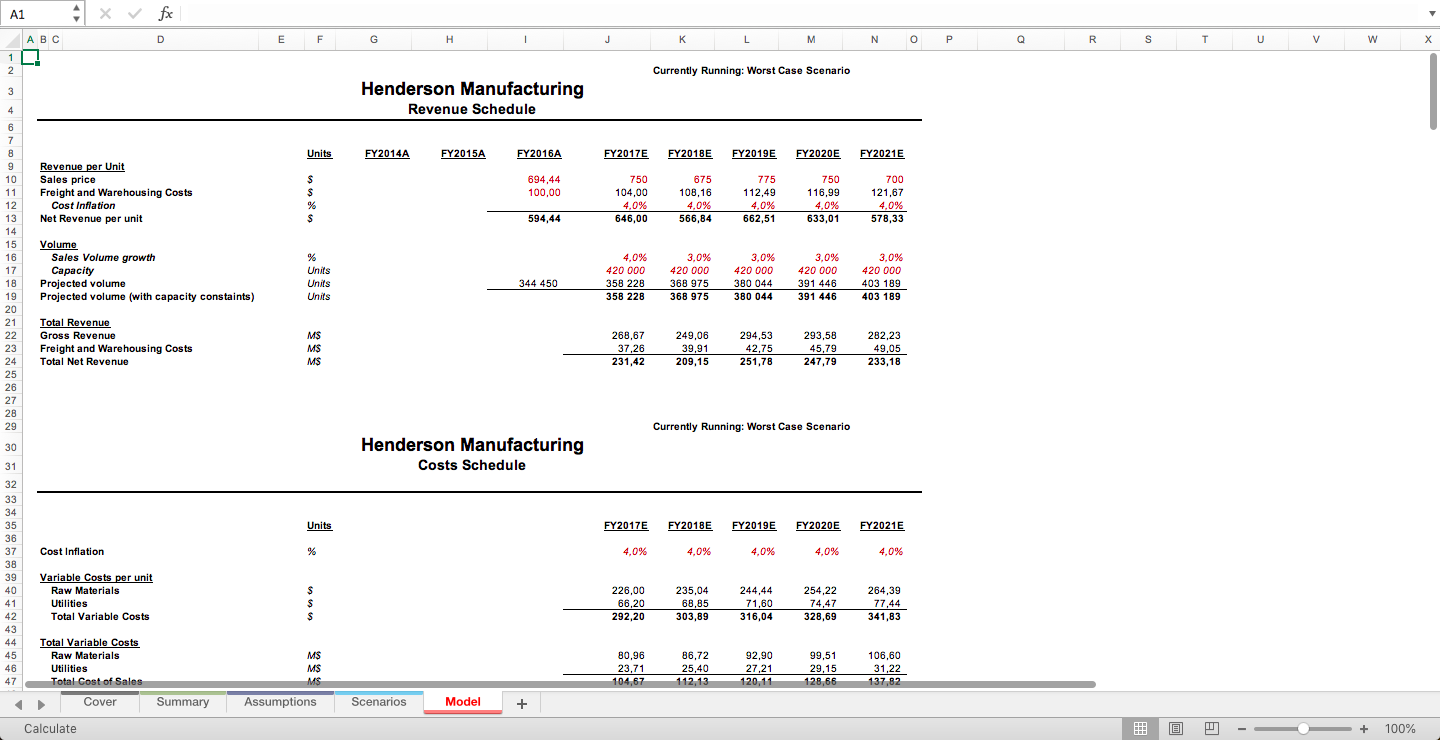Switch to Page Break Preview icon
The height and width of the screenshot is (740, 1440).
click(1211, 729)
